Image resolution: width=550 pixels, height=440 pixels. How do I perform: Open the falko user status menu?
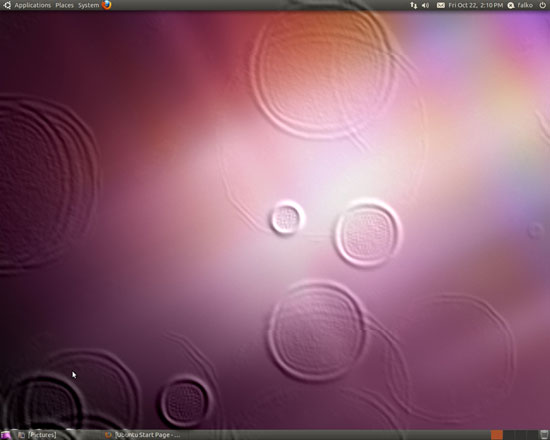(521, 5)
